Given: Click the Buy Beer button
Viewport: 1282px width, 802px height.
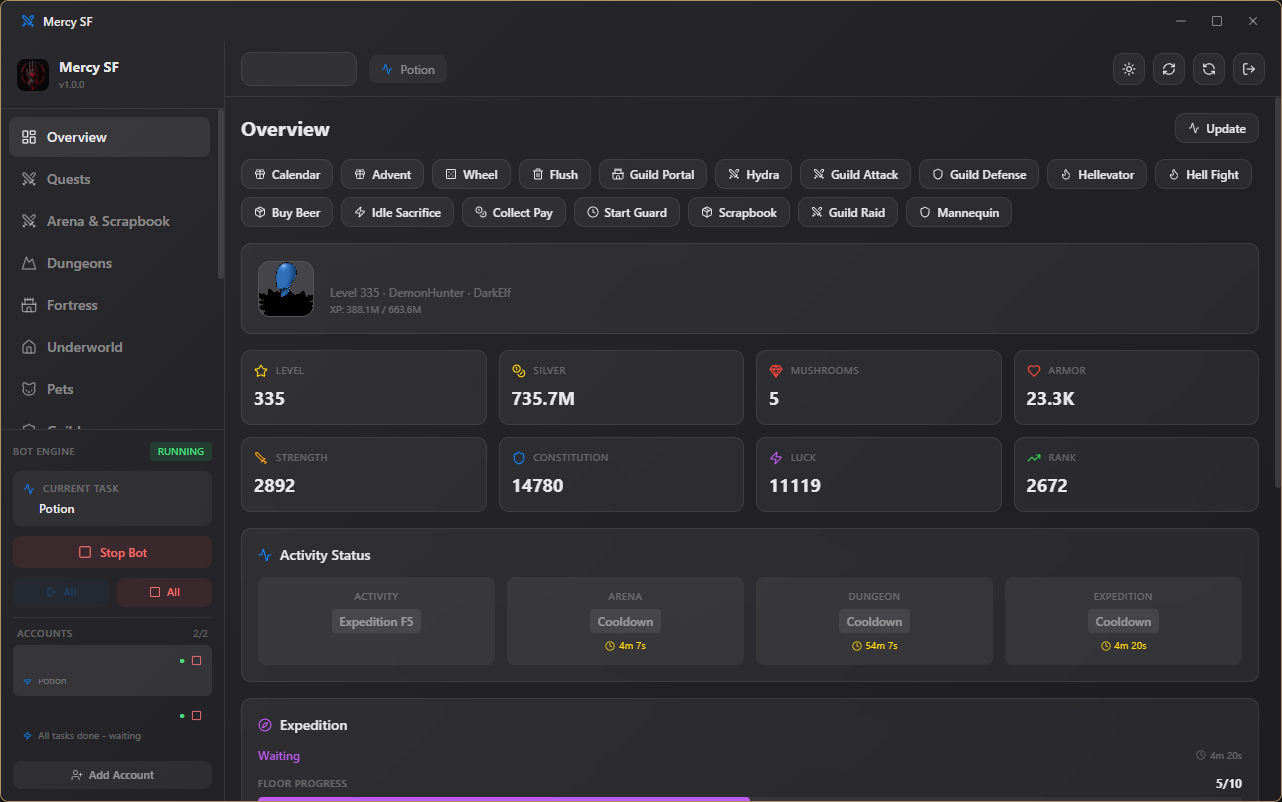Looking at the screenshot, I should 288,212.
